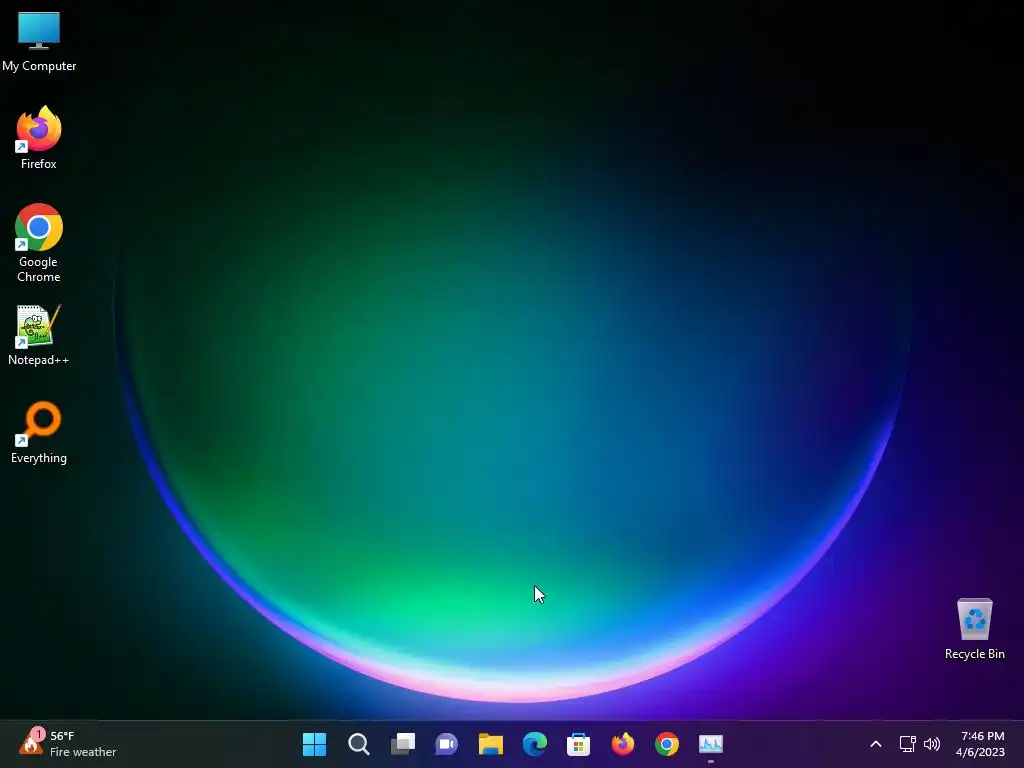The image size is (1024, 768).
Task: Open volume speaker tray icon
Action: [x=932, y=744]
